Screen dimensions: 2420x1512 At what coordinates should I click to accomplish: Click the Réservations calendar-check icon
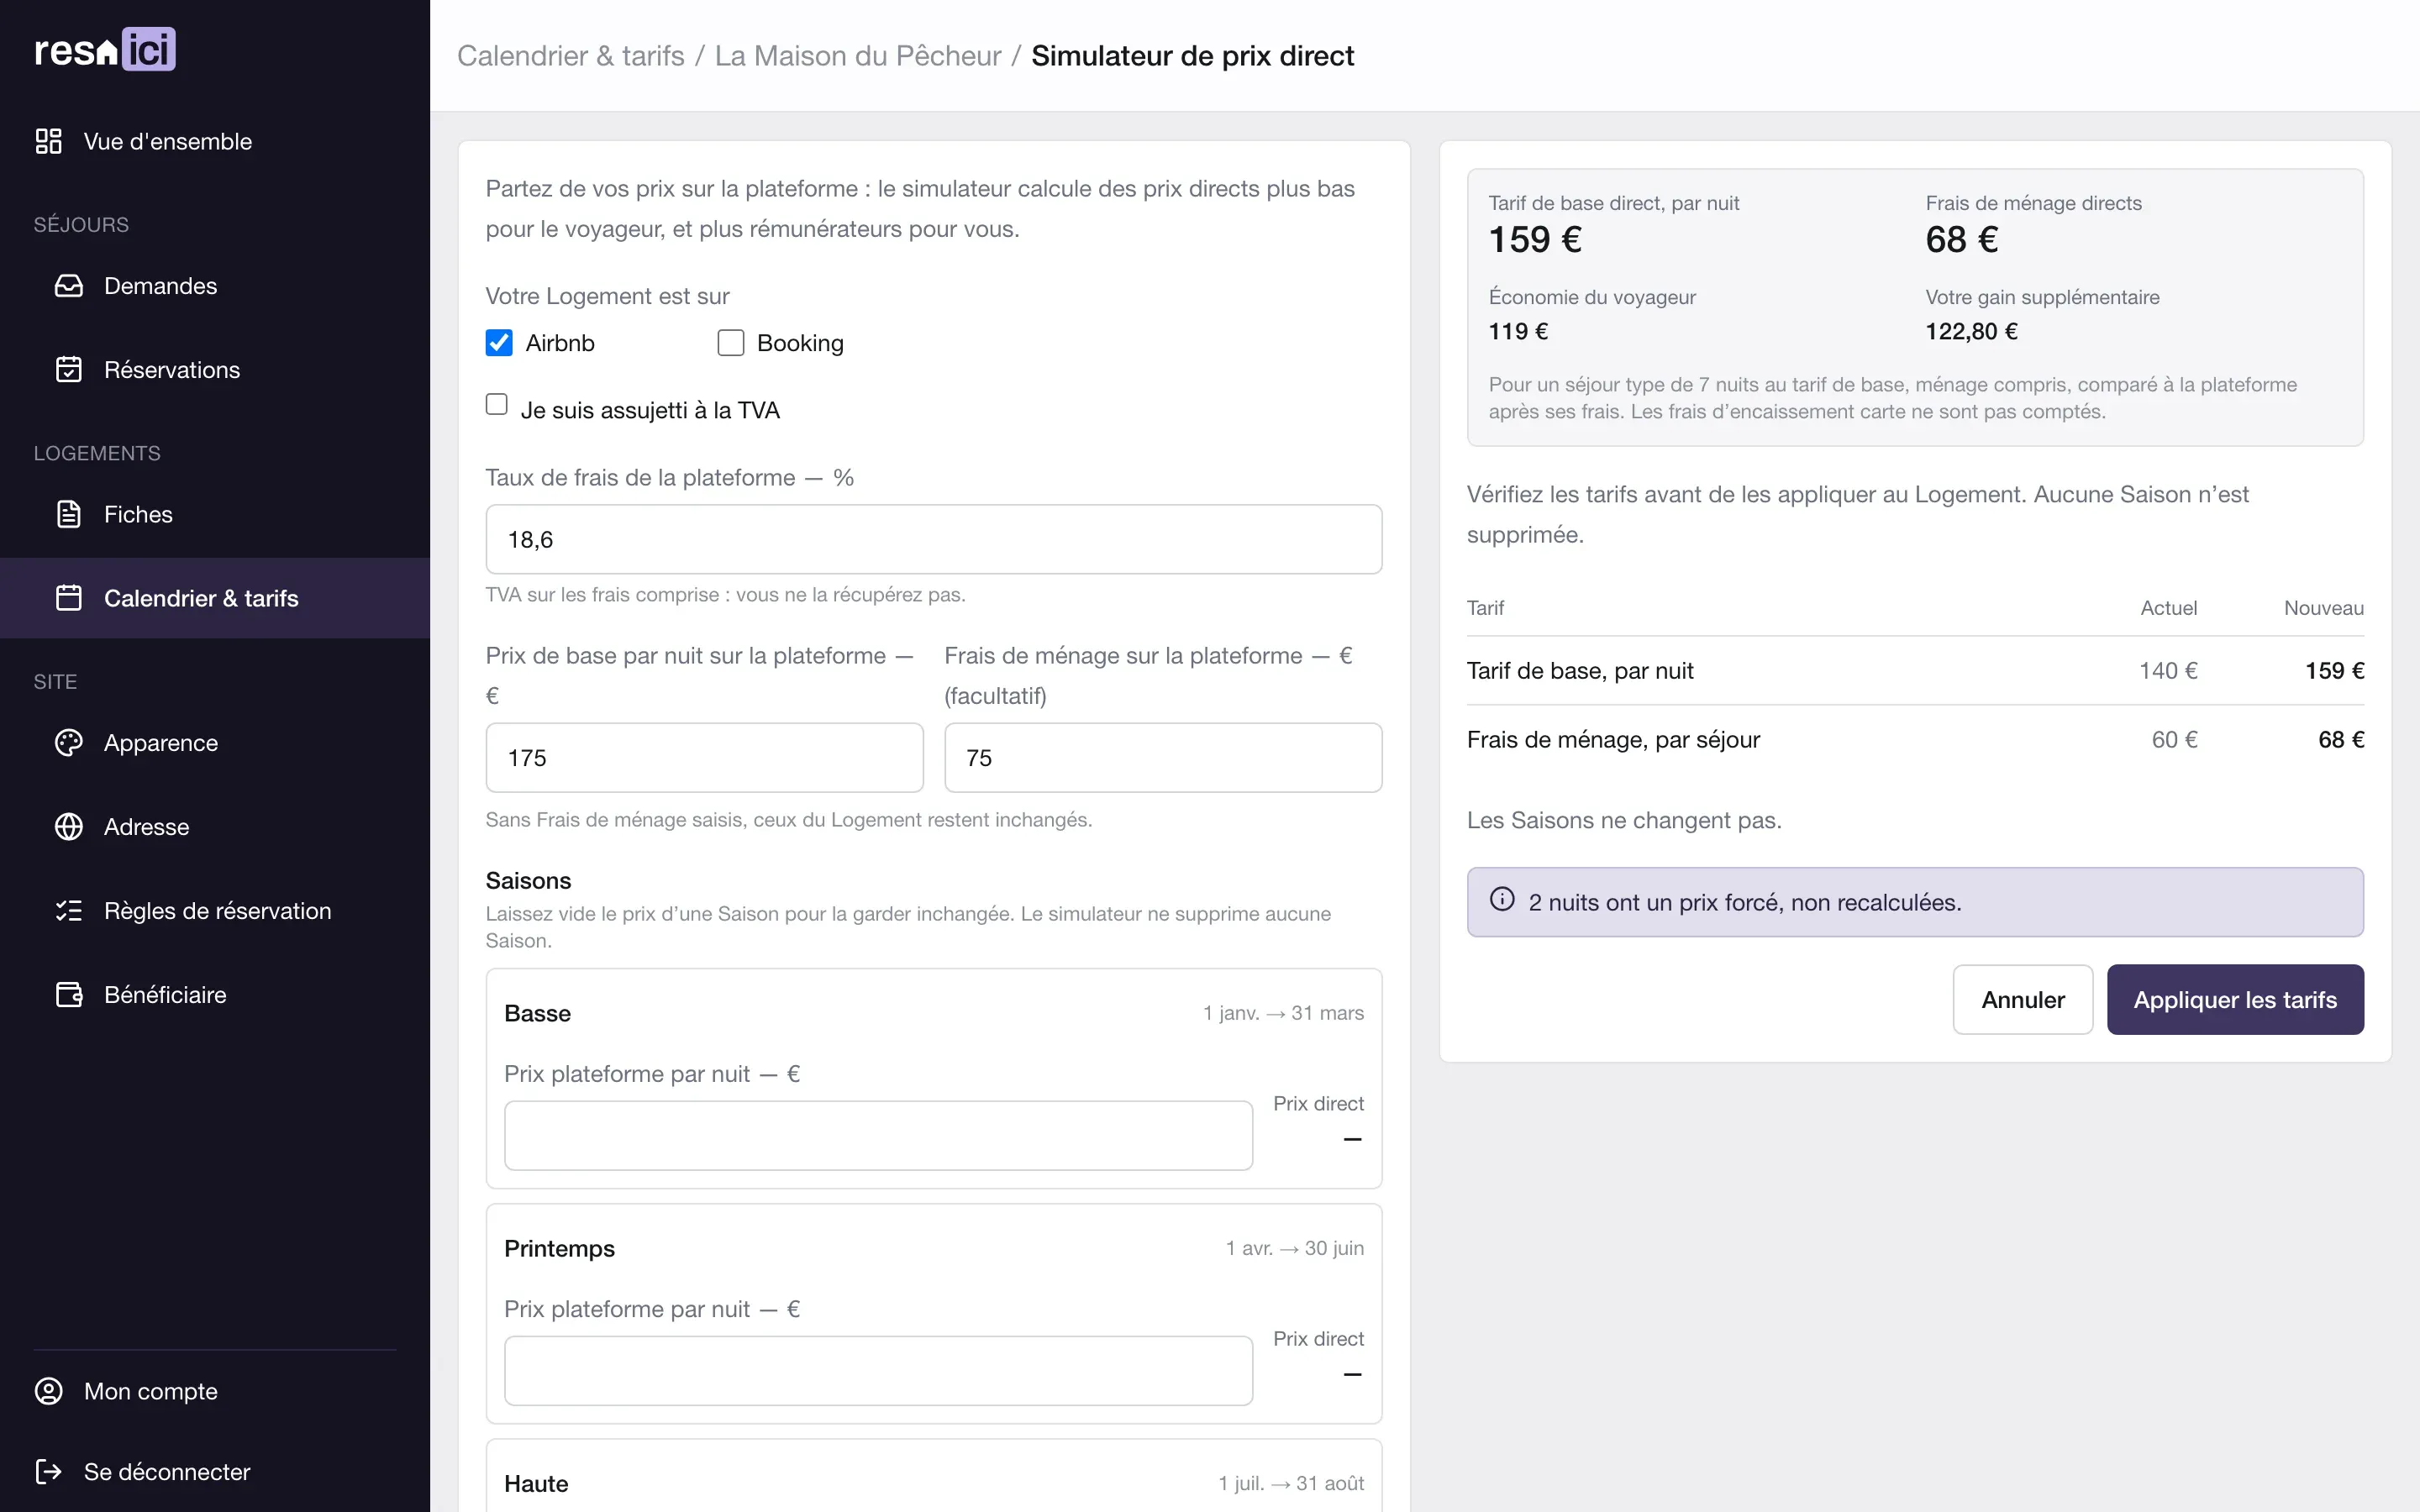point(69,370)
